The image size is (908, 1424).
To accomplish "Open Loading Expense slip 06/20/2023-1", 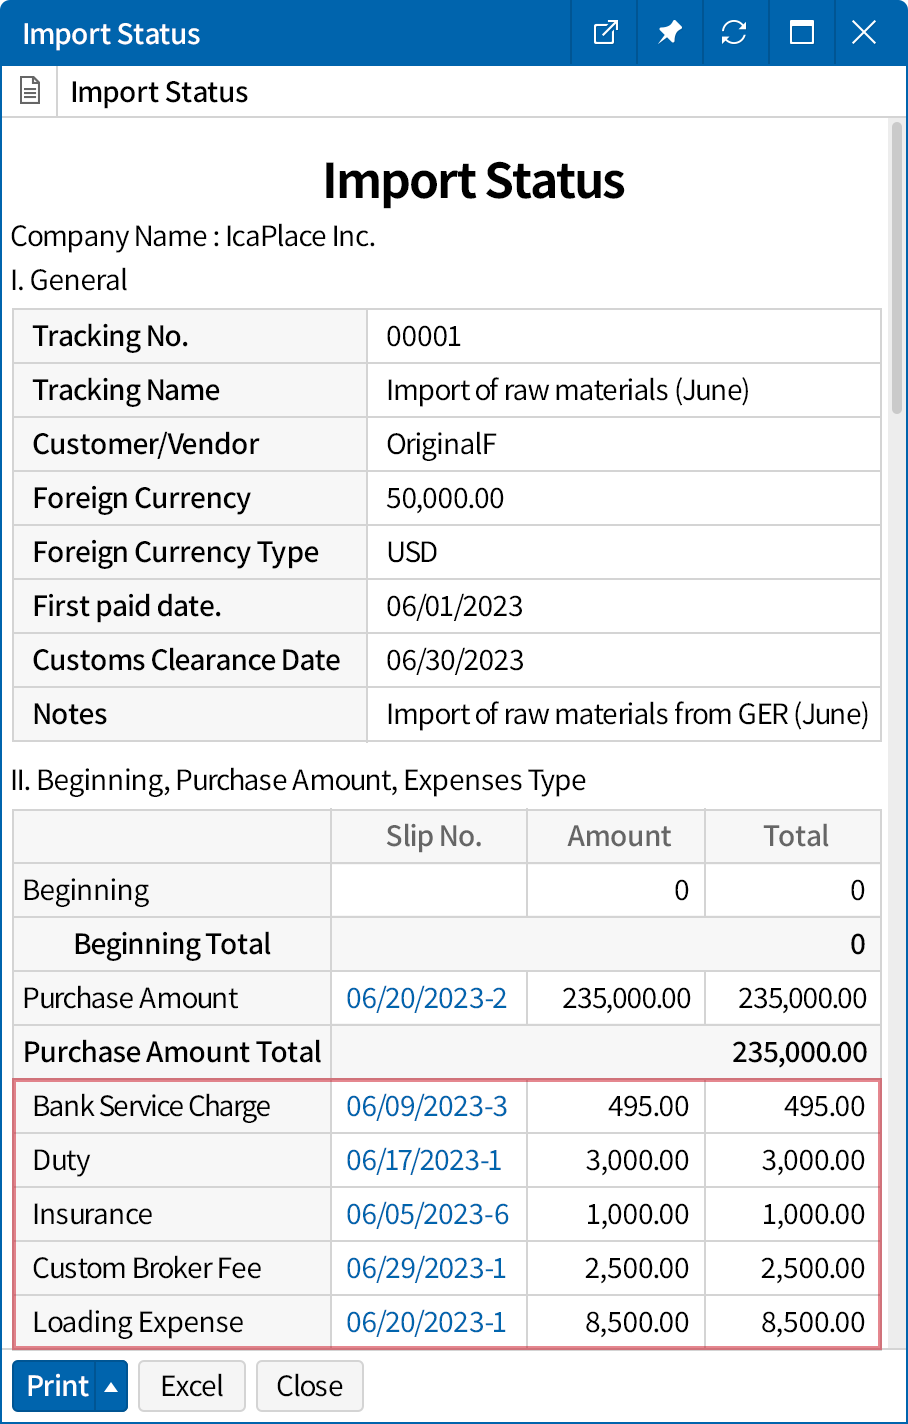I will tap(428, 1322).
